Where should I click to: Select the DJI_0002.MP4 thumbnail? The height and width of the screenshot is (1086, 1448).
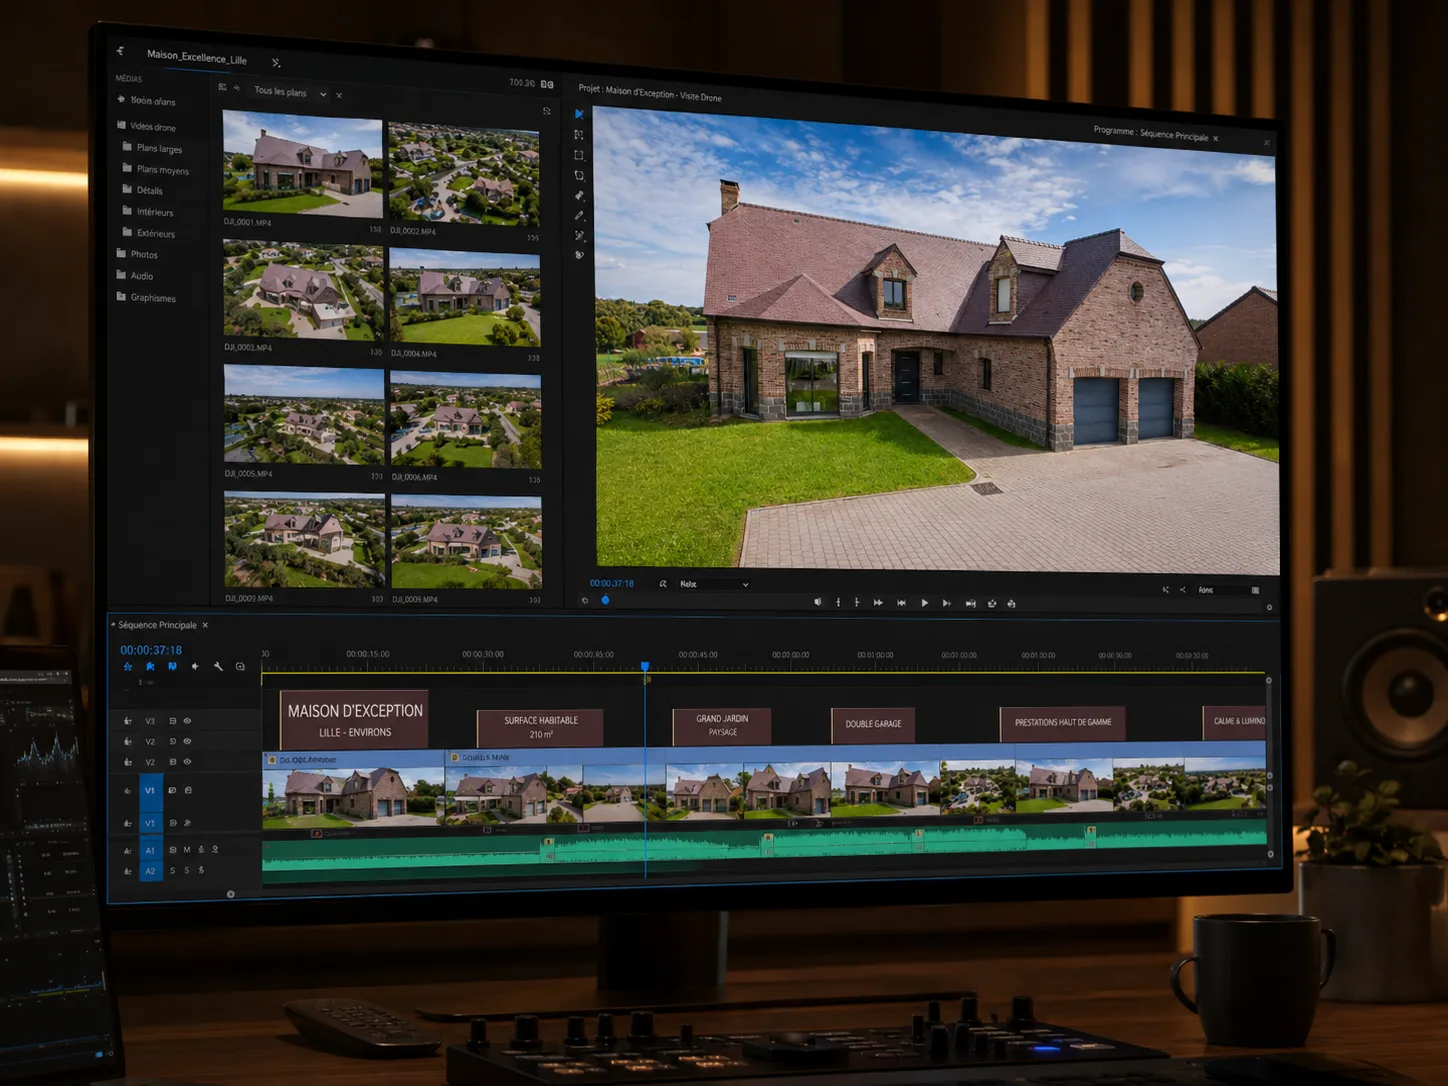point(464,173)
